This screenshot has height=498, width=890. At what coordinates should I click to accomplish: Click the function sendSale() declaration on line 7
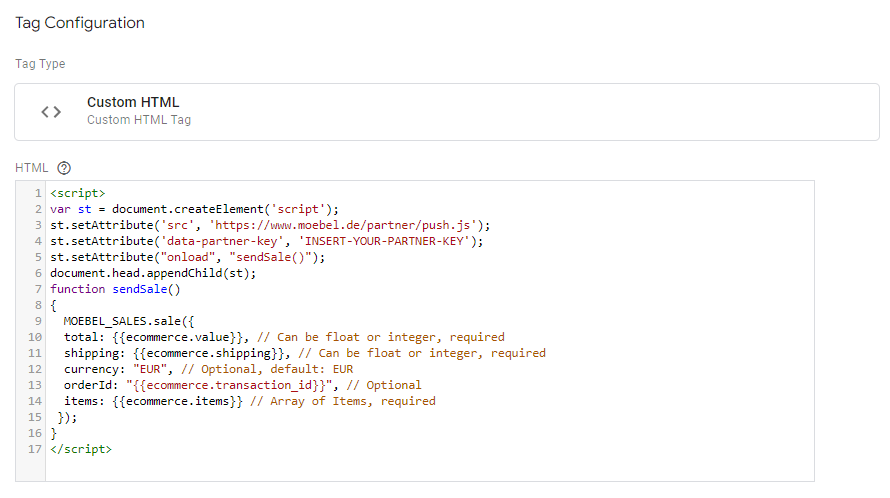[x=115, y=289]
